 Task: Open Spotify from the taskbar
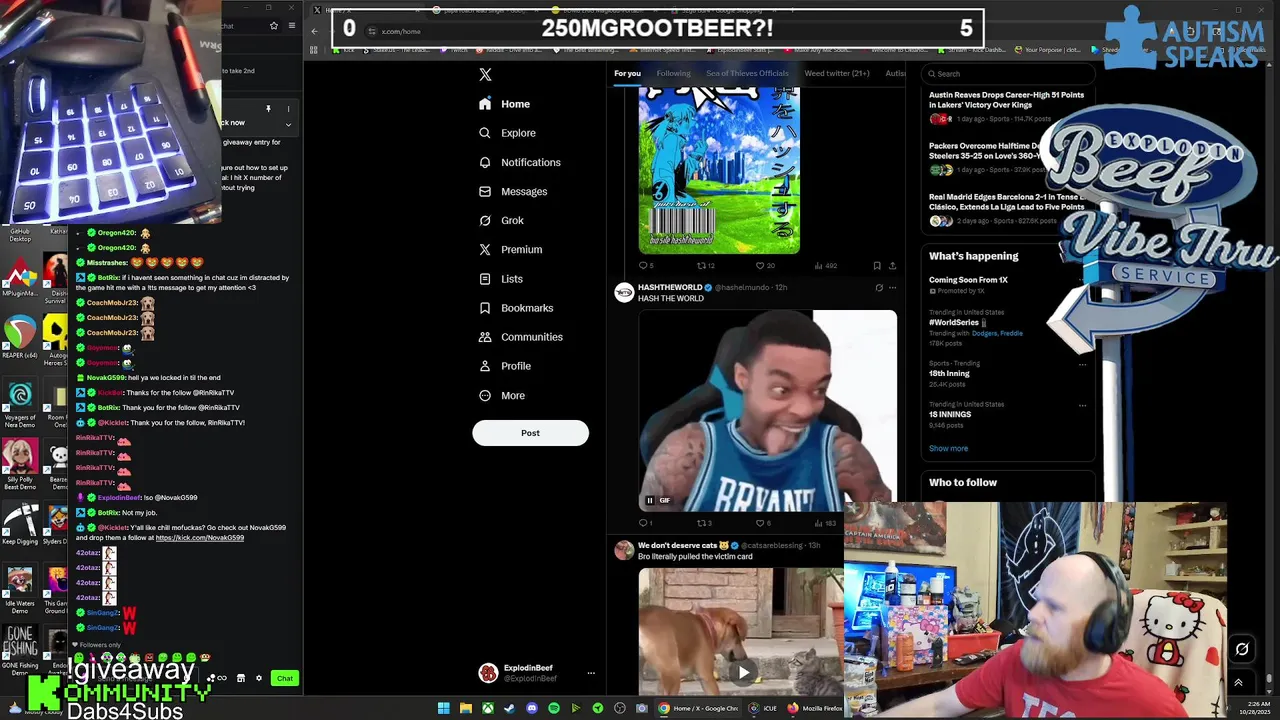coord(554,708)
